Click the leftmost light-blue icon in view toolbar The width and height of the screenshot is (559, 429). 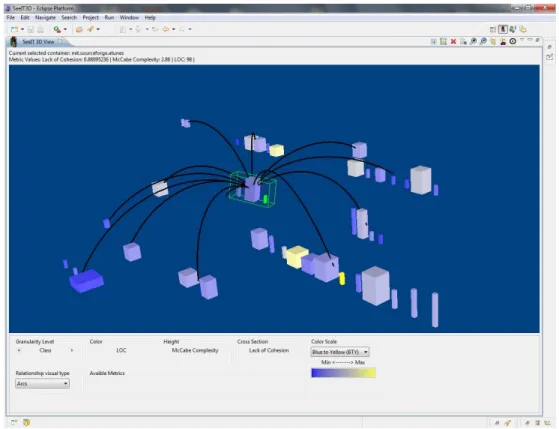click(x=434, y=42)
